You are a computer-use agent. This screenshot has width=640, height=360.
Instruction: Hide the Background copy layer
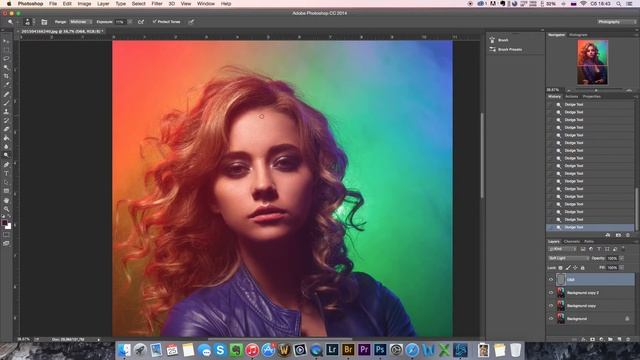click(x=551, y=306)
